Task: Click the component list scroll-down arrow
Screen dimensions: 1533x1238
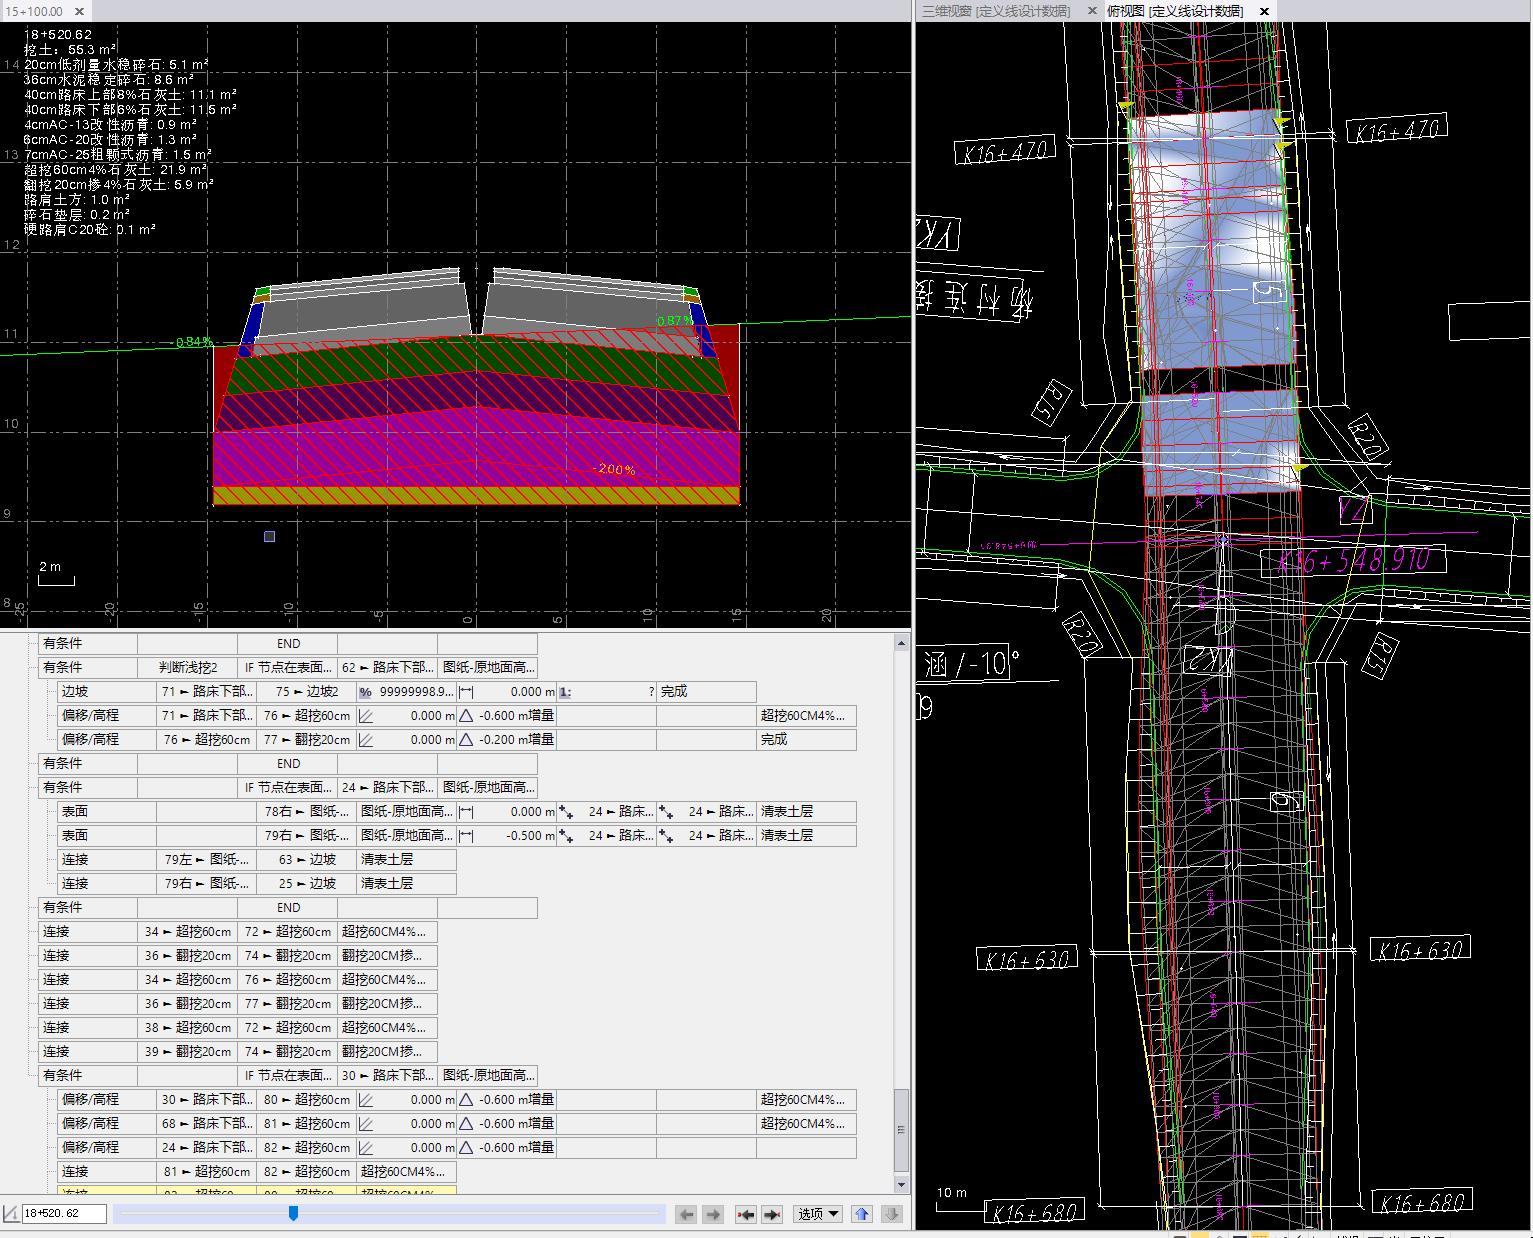Action: [901, 1185]
